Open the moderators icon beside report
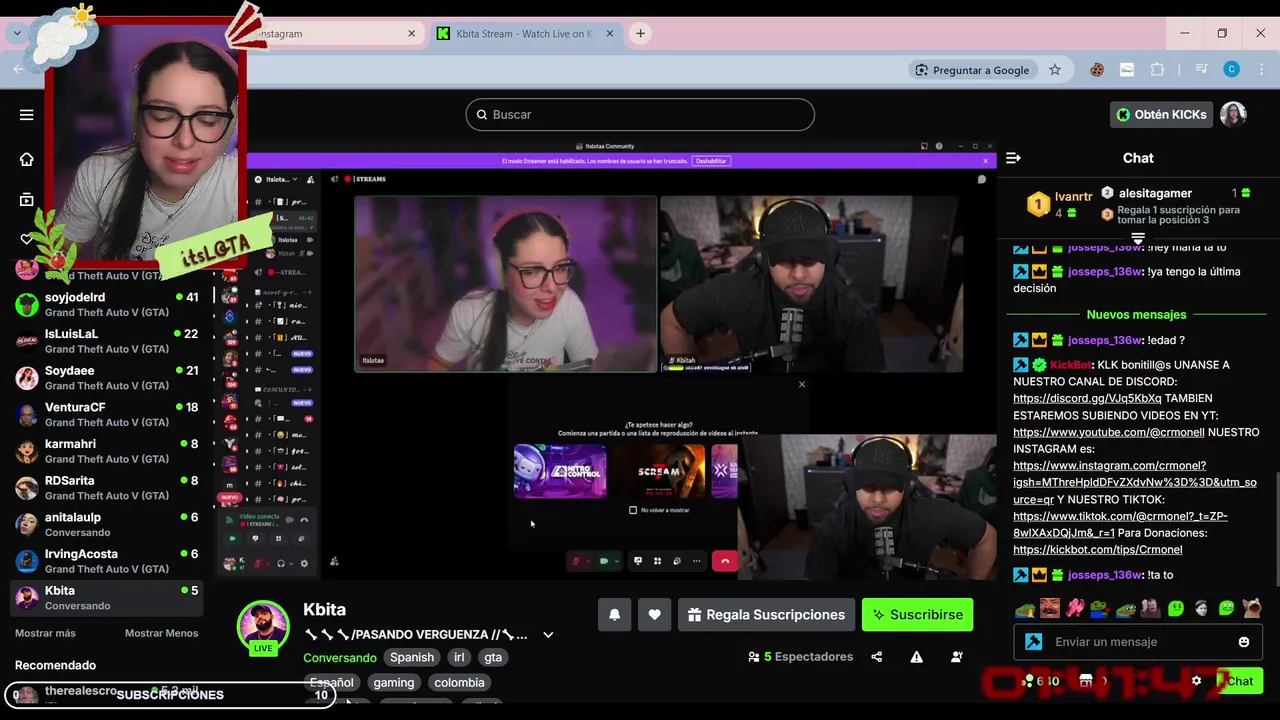The image size is (1280, 720). (957, 657)
